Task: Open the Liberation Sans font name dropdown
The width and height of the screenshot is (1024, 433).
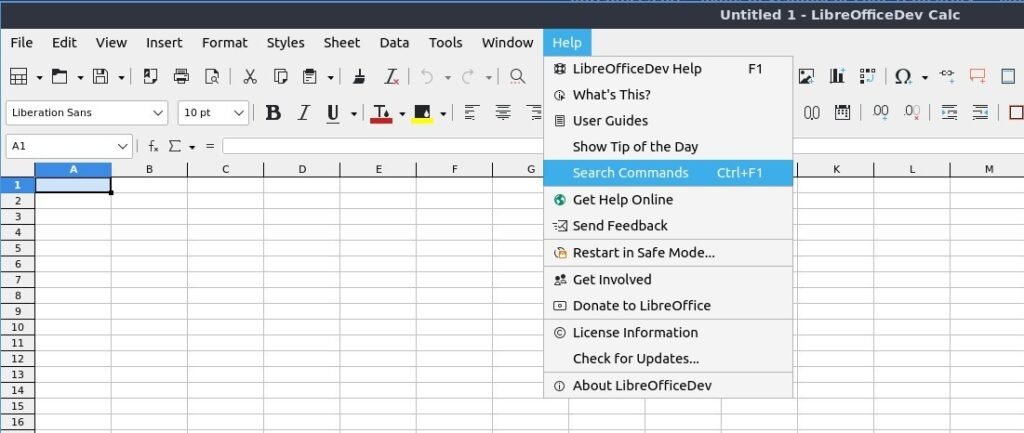Action: [x=158, y=113]
